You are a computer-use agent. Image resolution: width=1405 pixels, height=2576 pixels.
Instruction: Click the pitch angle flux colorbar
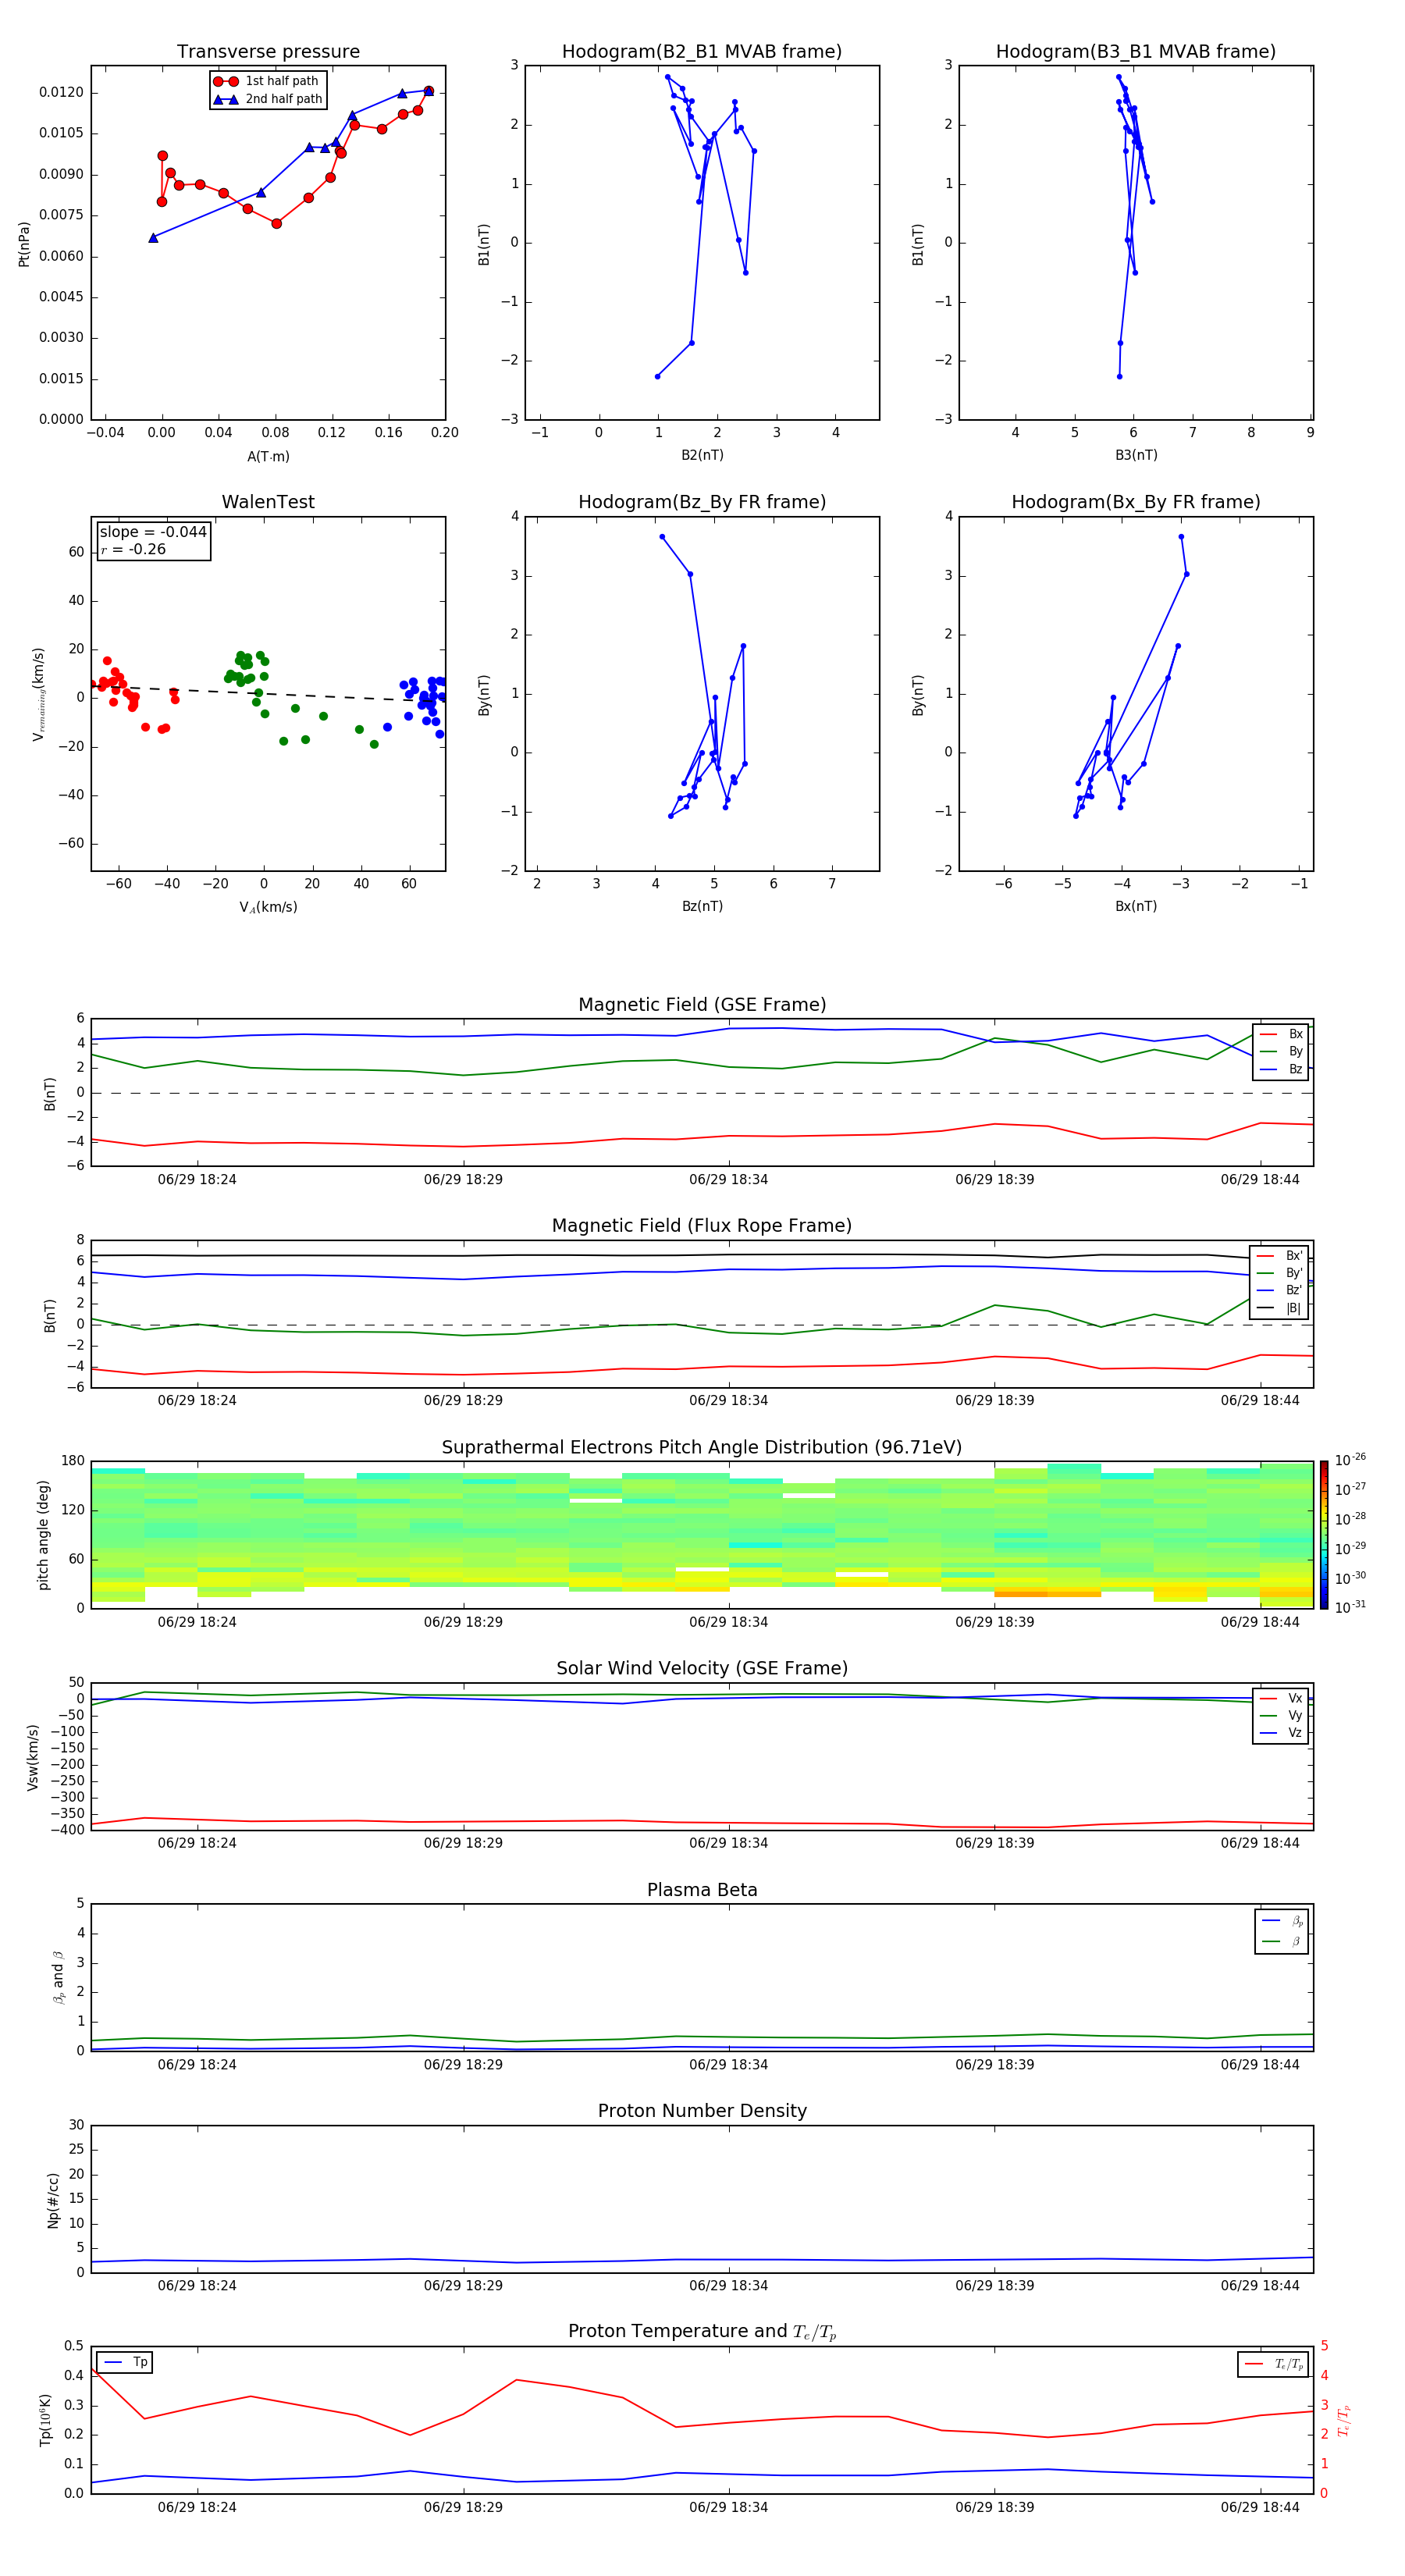tap(1324, 1535)
